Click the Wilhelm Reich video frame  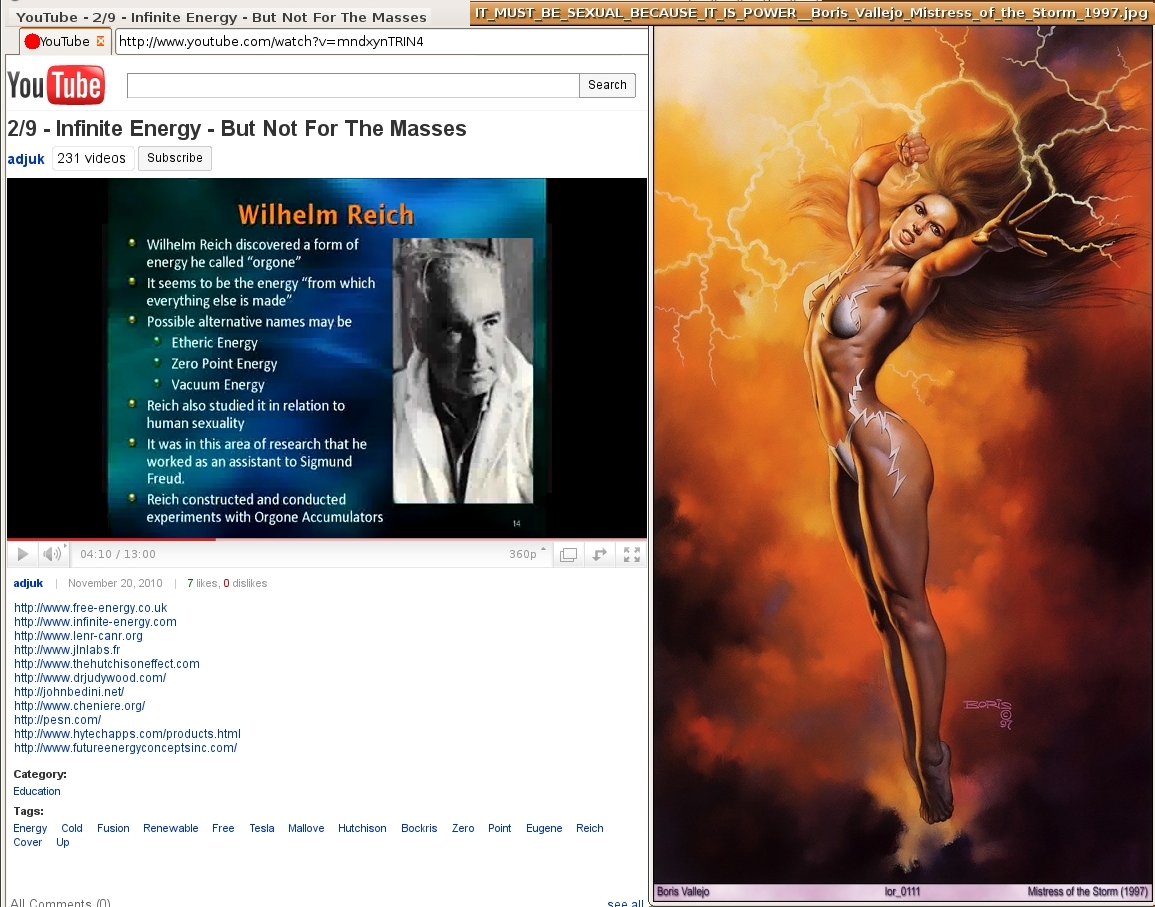327,358
